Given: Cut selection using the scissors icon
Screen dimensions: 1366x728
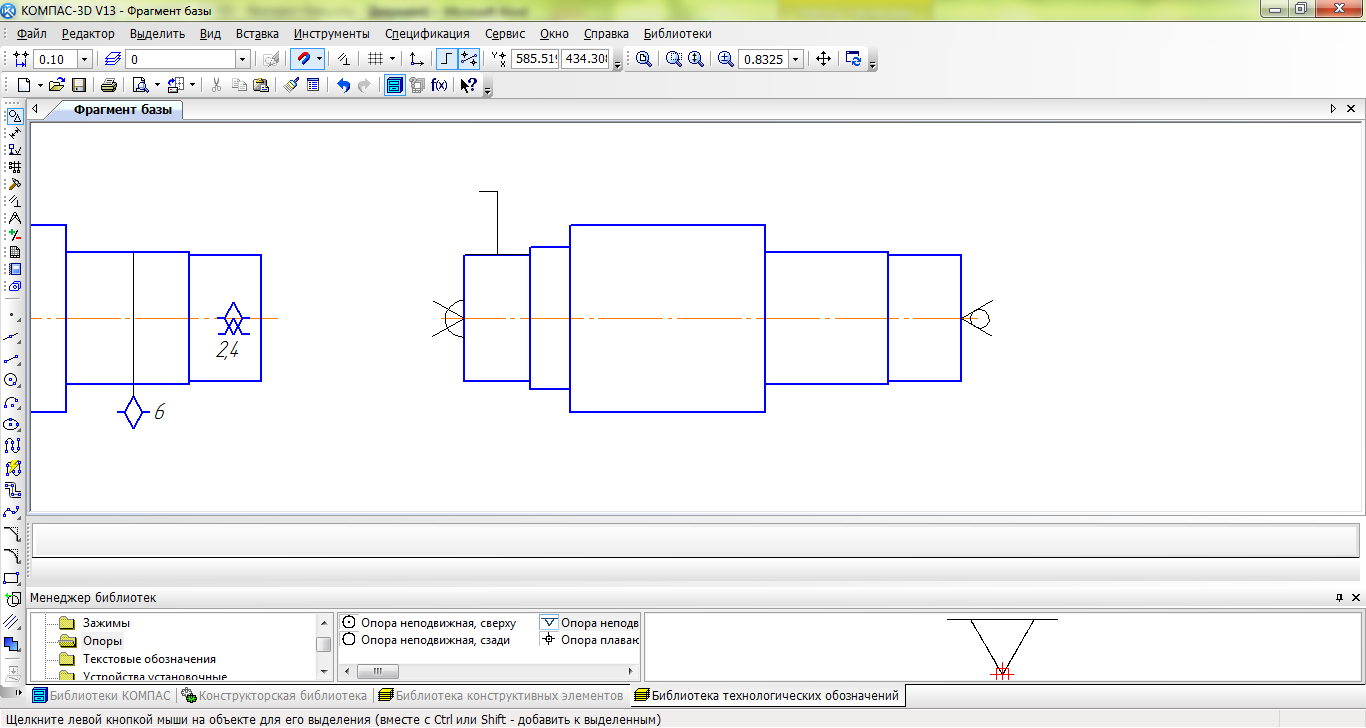Looking at the screenshot, I should coord(216,86).
